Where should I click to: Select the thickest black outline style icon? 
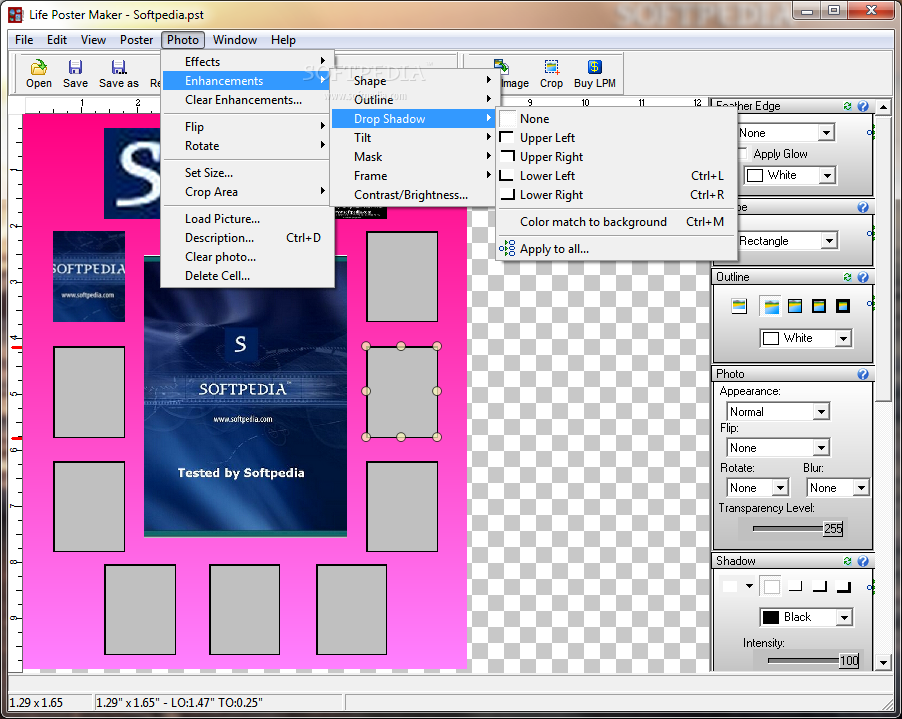tap(843, 306)
